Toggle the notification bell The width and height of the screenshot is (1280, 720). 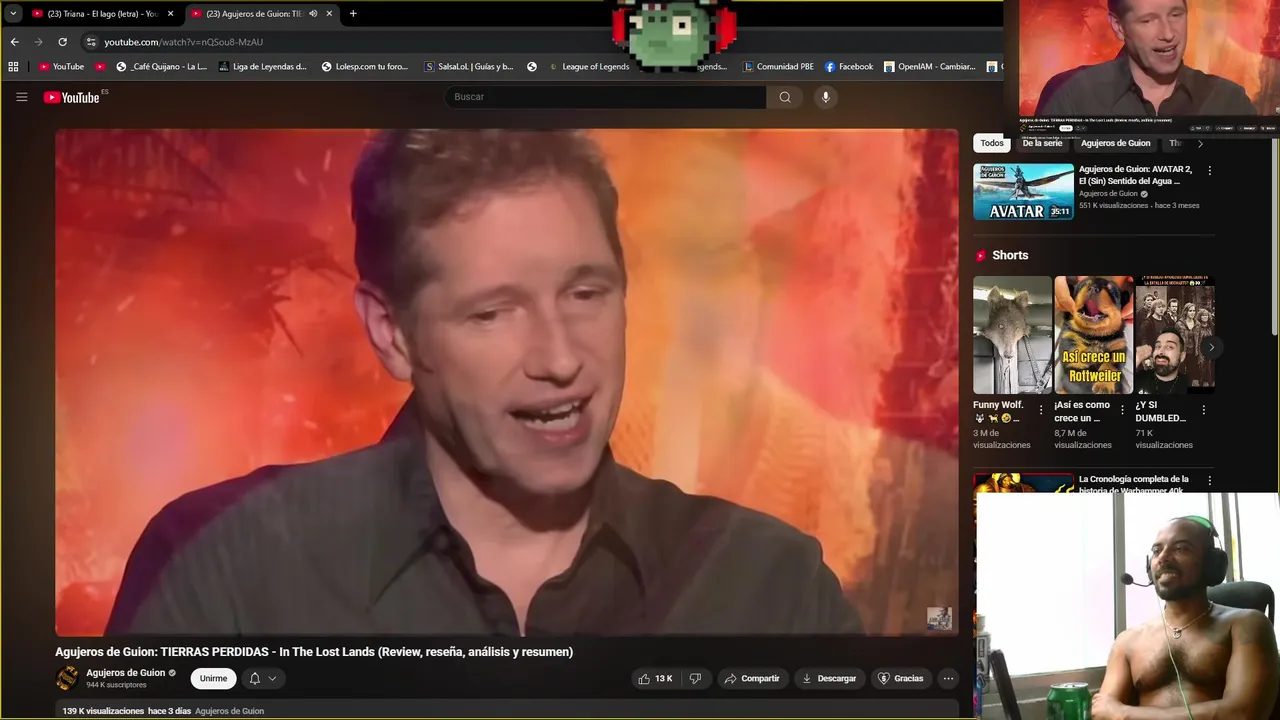tap(255, 678)
